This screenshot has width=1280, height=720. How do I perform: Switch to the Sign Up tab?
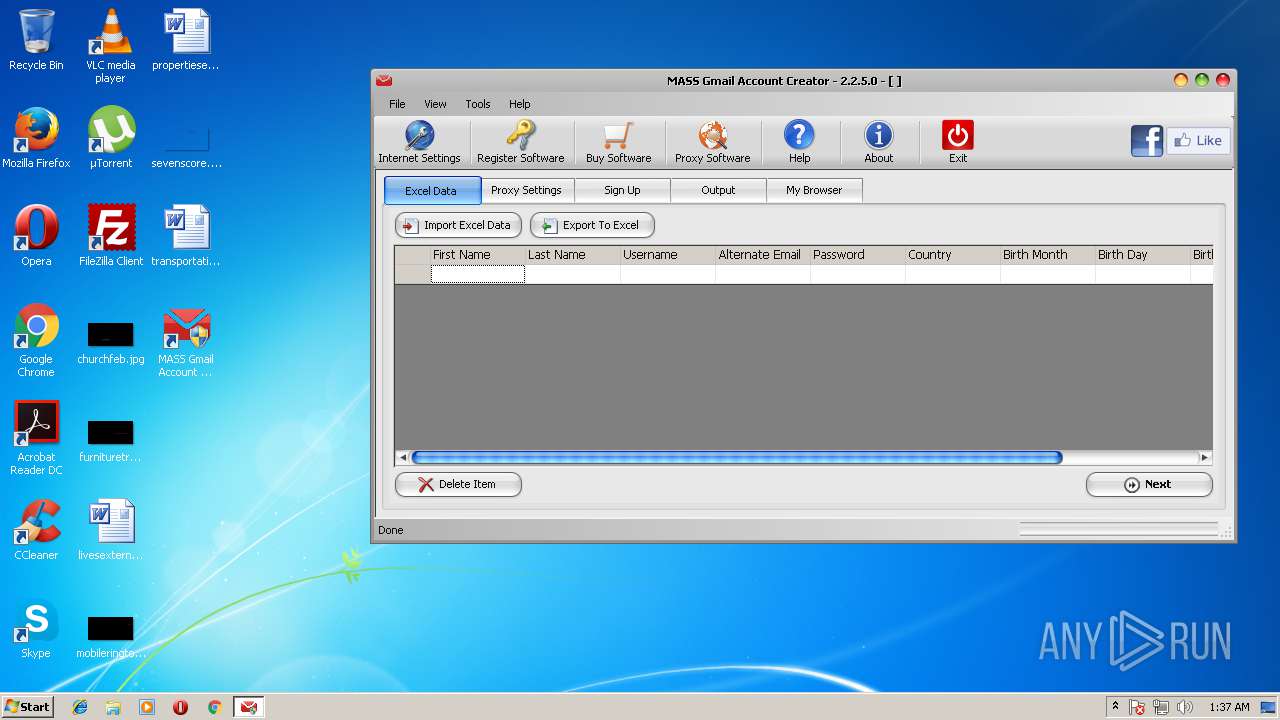click(x=622, y=190)
